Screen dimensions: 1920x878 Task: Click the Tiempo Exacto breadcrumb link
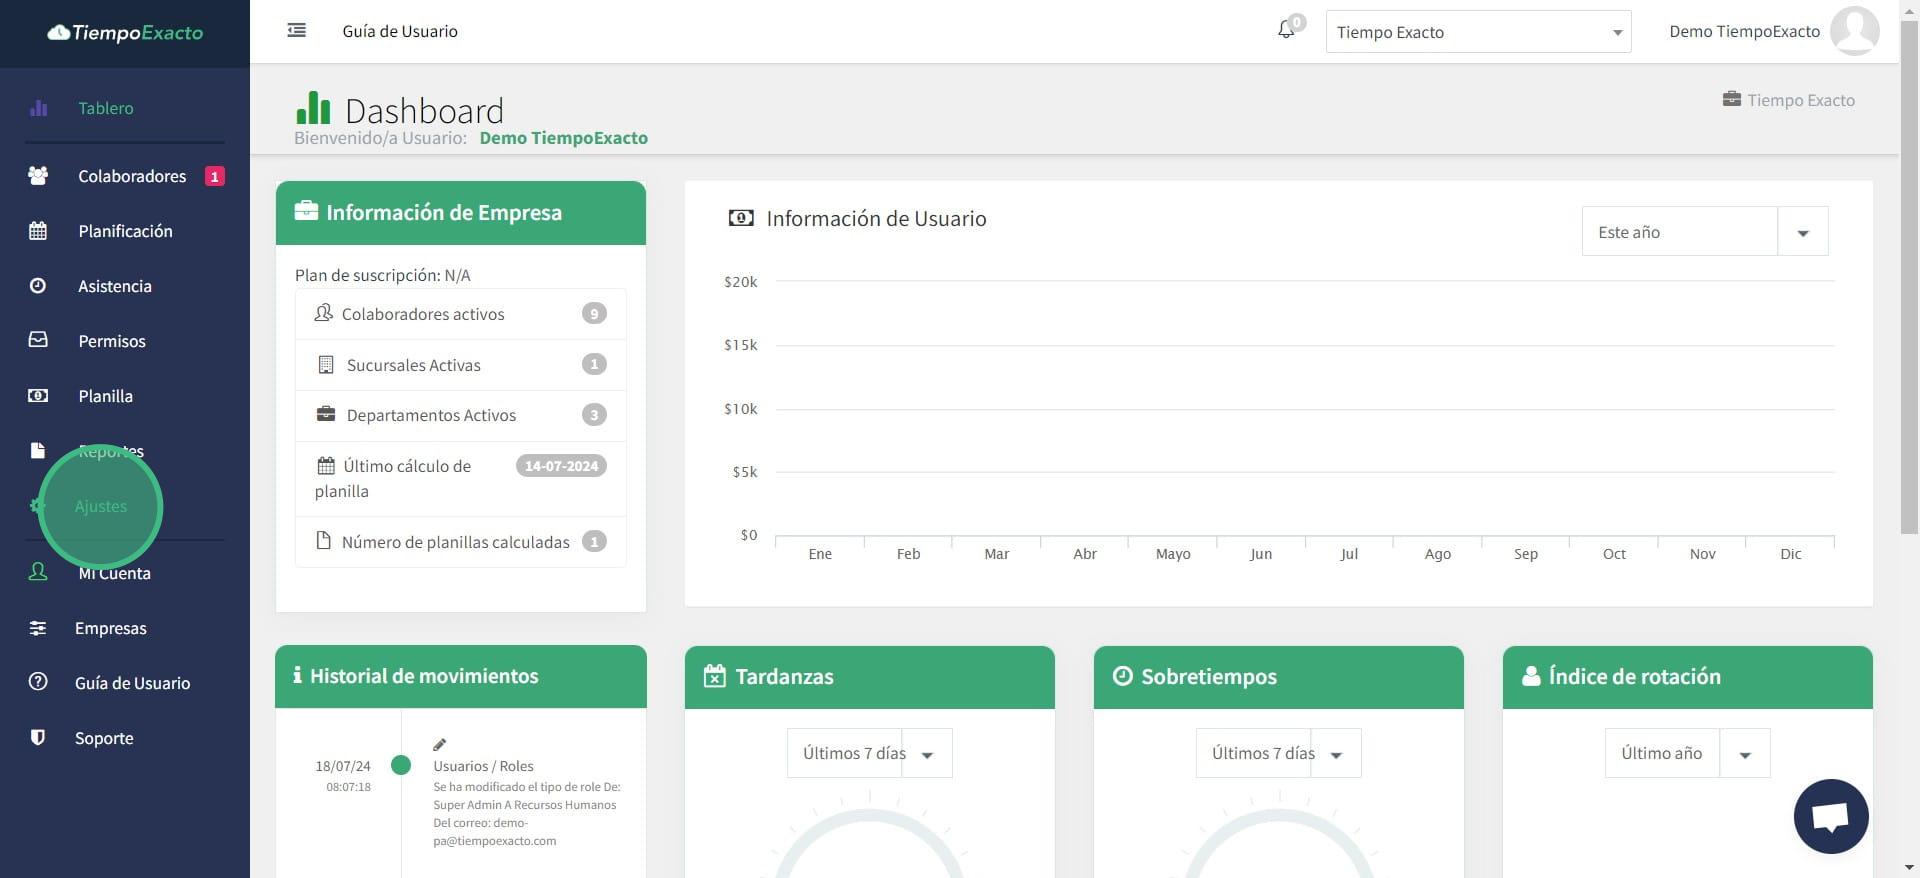pos(1801,100)
